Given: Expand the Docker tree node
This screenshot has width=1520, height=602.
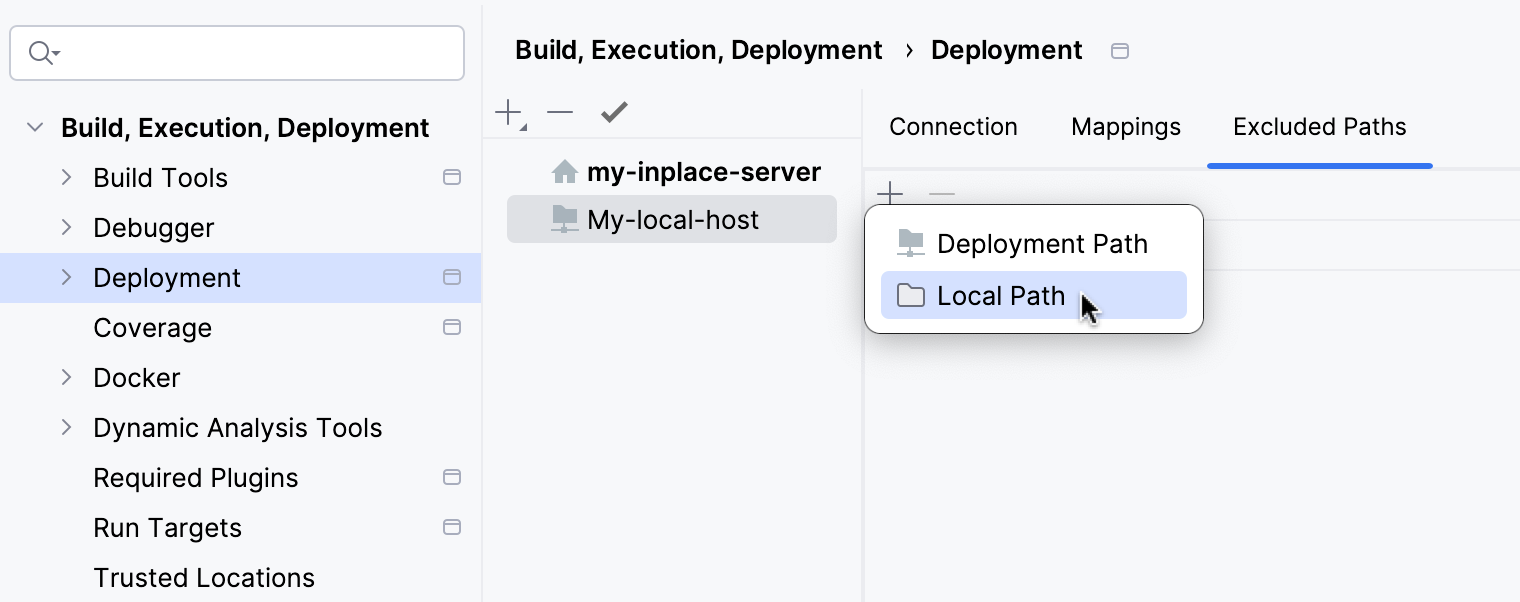Looking at the screenshot, I should 67,377.
